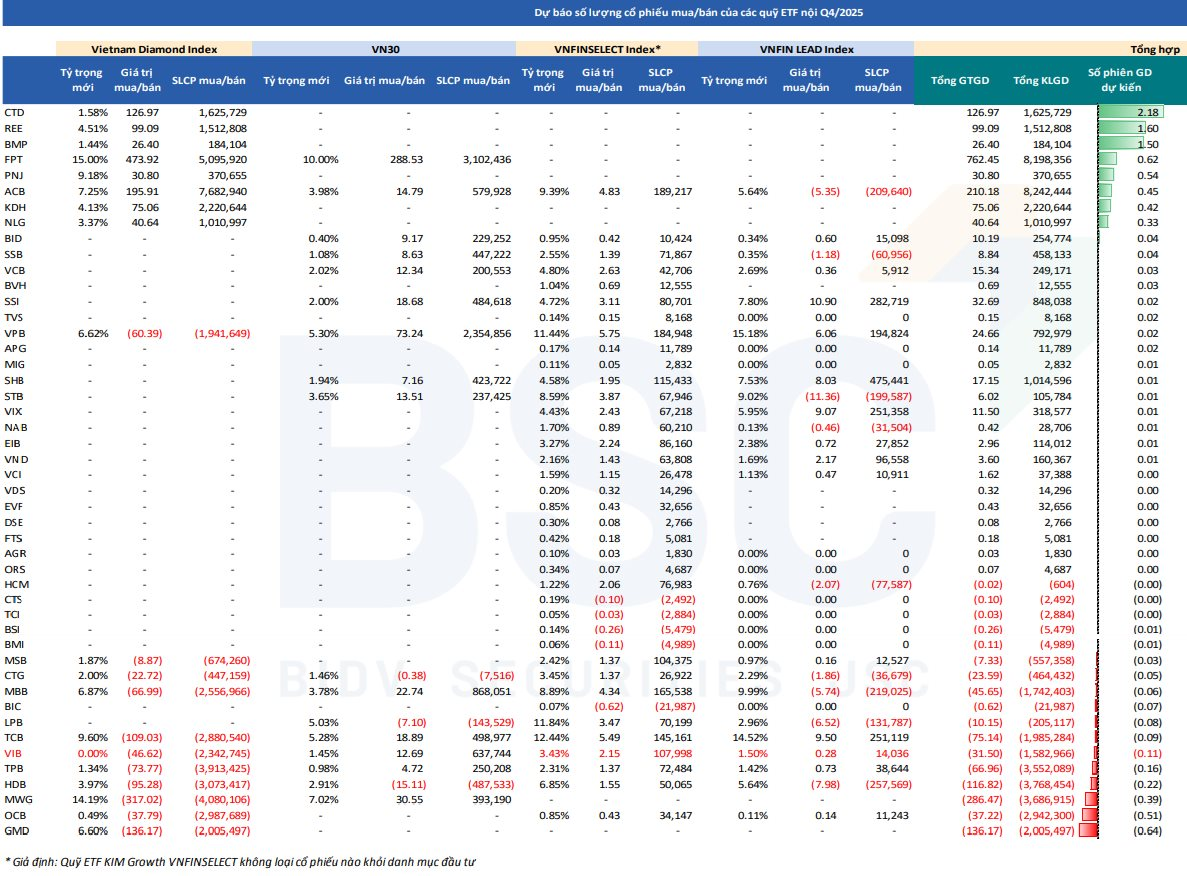Click the green data bar in CTD row
The height and width of the screenshot is (876, 1187).
coord(1130,113)
